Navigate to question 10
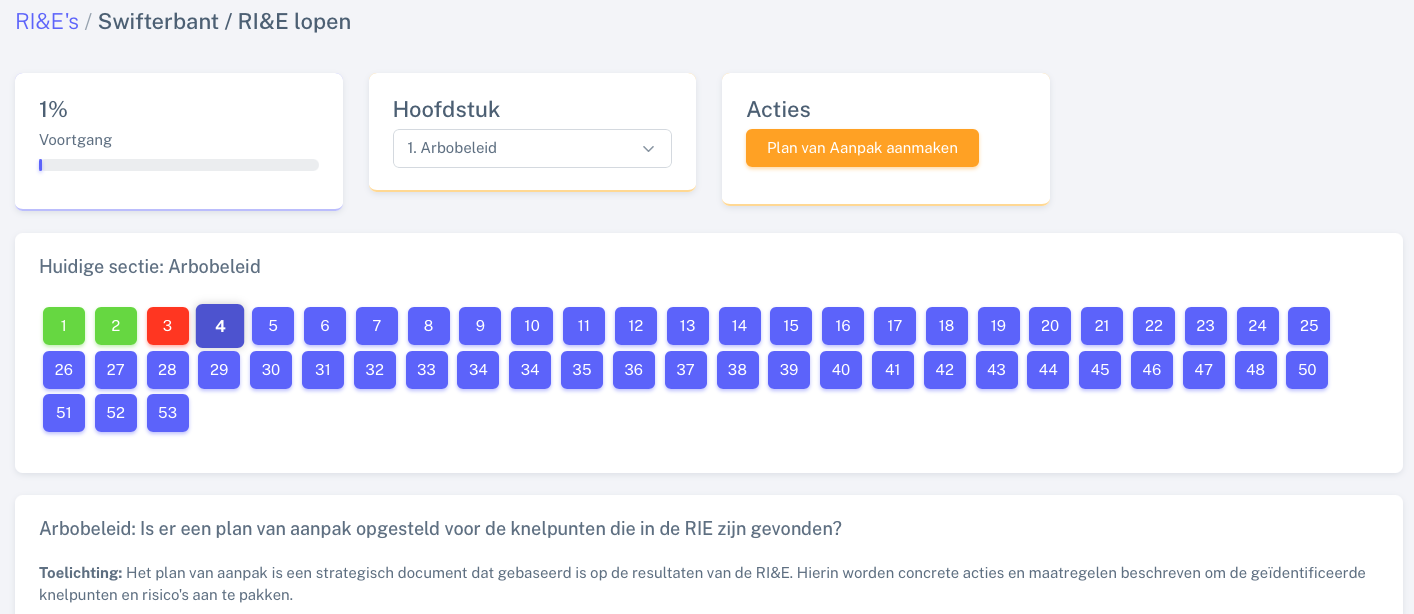This screenshot has width=1414, height=614. tap(532, 326)
